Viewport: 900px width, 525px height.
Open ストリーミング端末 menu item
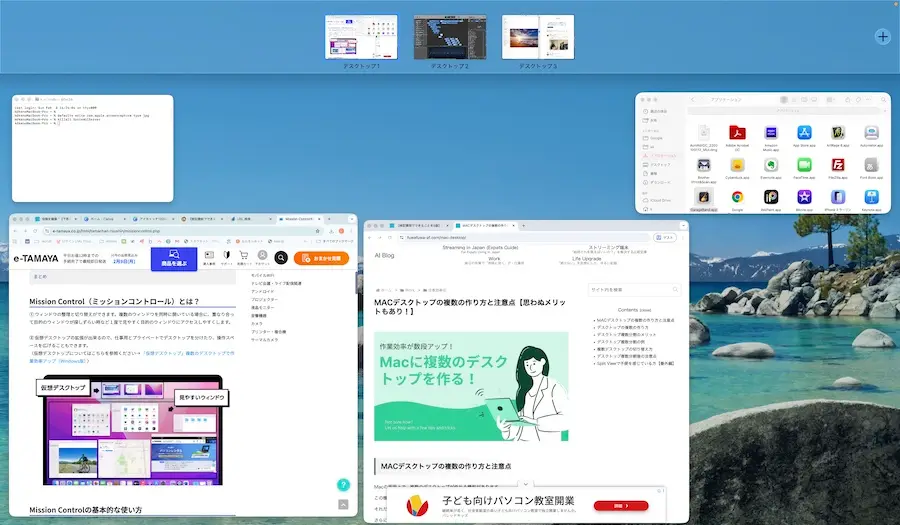point(608,249)
